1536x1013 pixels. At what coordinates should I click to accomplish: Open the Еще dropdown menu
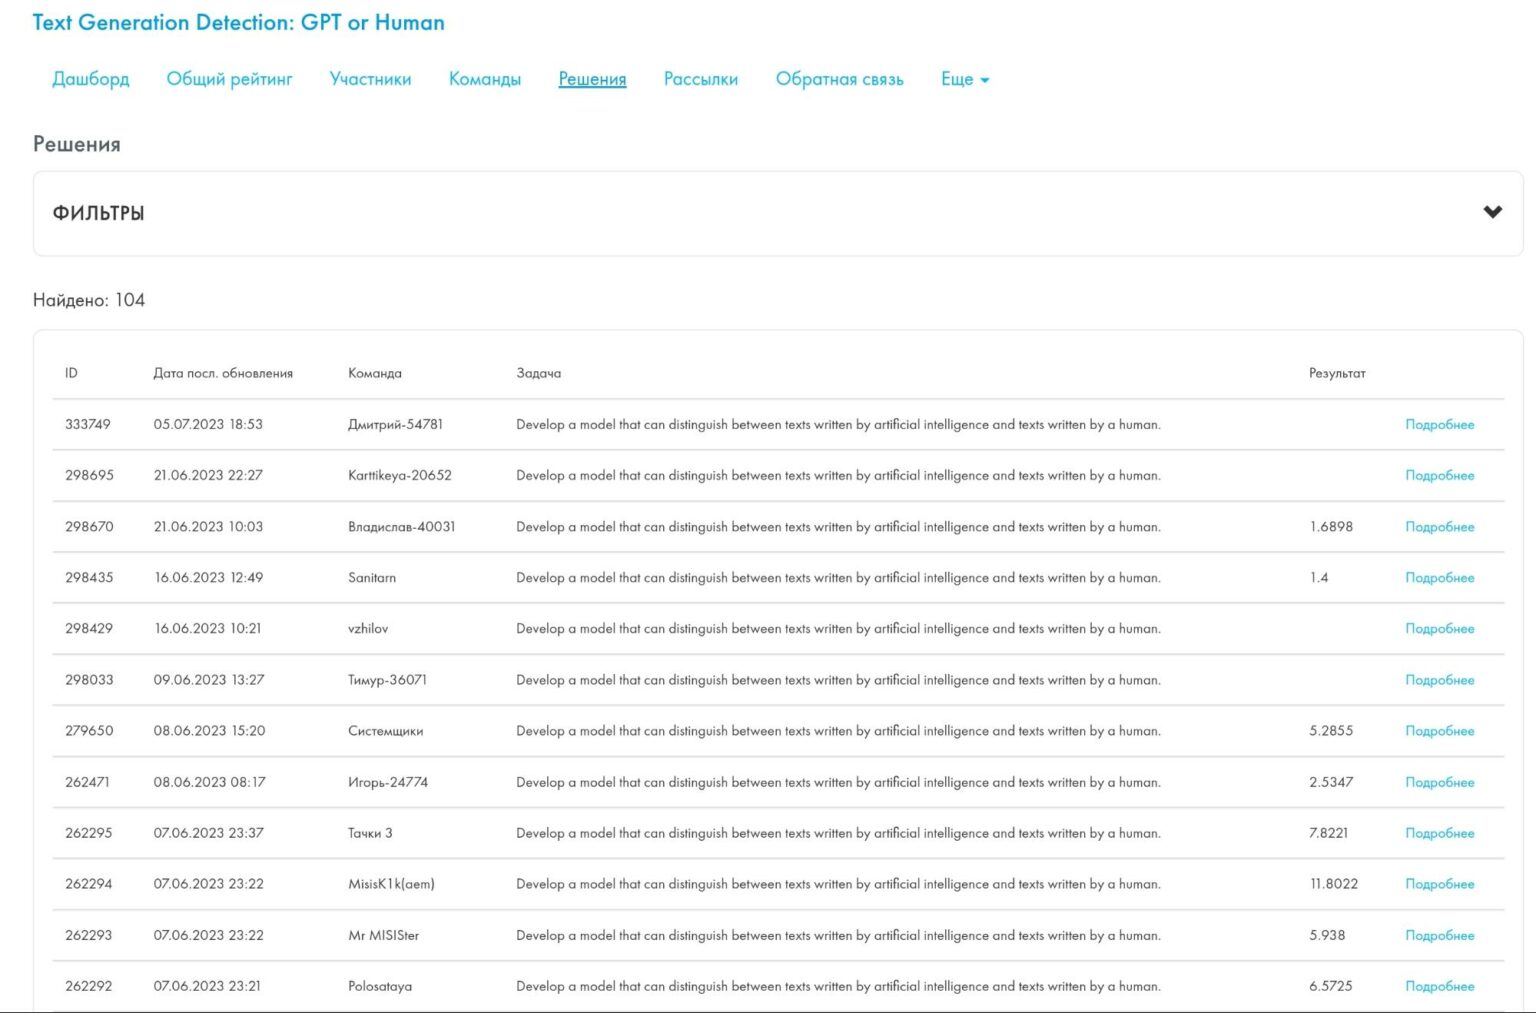tap(964, 79)
